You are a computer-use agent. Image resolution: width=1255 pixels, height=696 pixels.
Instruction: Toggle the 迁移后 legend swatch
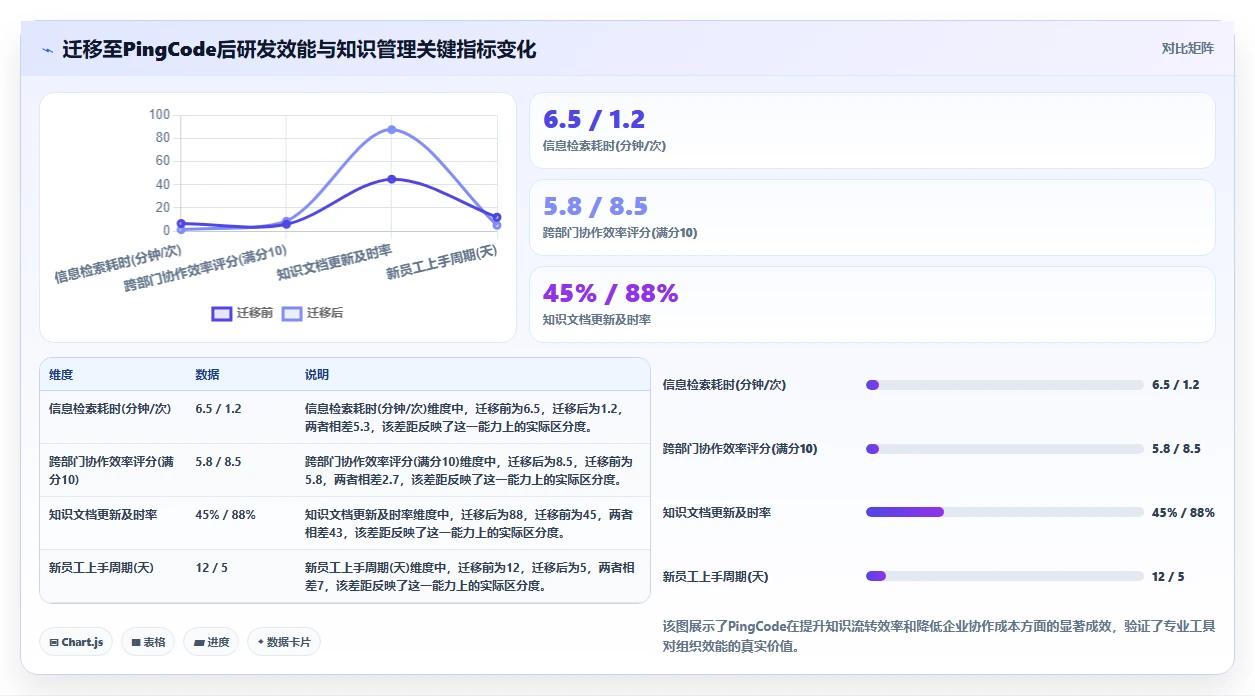(x=291, y=313)
